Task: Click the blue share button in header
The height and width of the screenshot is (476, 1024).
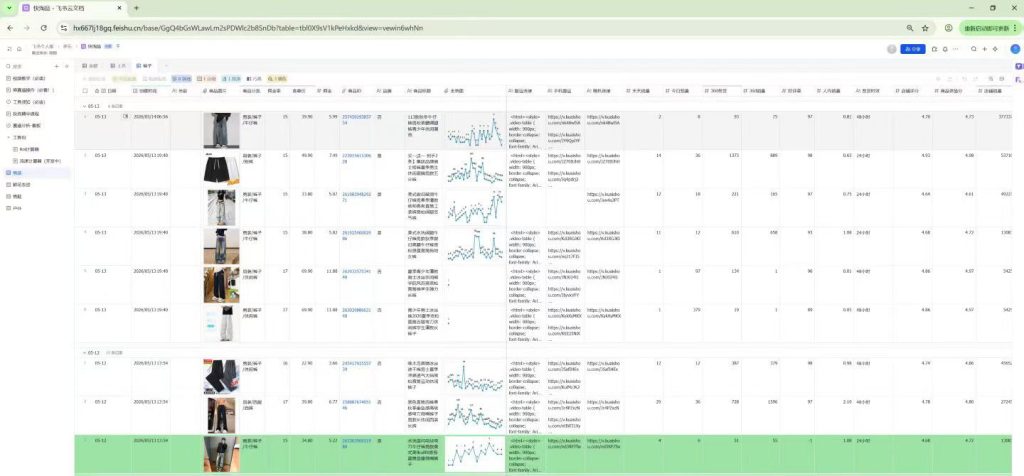Action: tap(912, 49)
